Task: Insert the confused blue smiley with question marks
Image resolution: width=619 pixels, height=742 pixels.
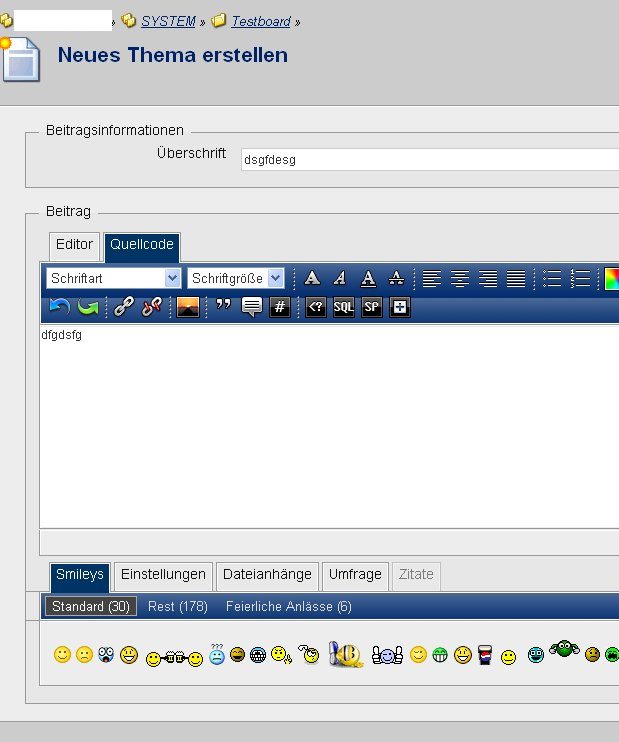Action: [217, 654]
